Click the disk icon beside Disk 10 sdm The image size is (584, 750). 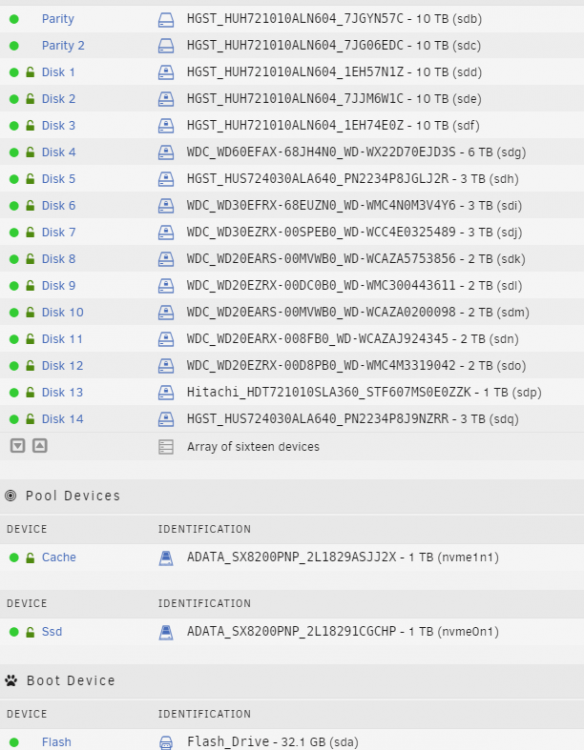[x=166, y=313]
